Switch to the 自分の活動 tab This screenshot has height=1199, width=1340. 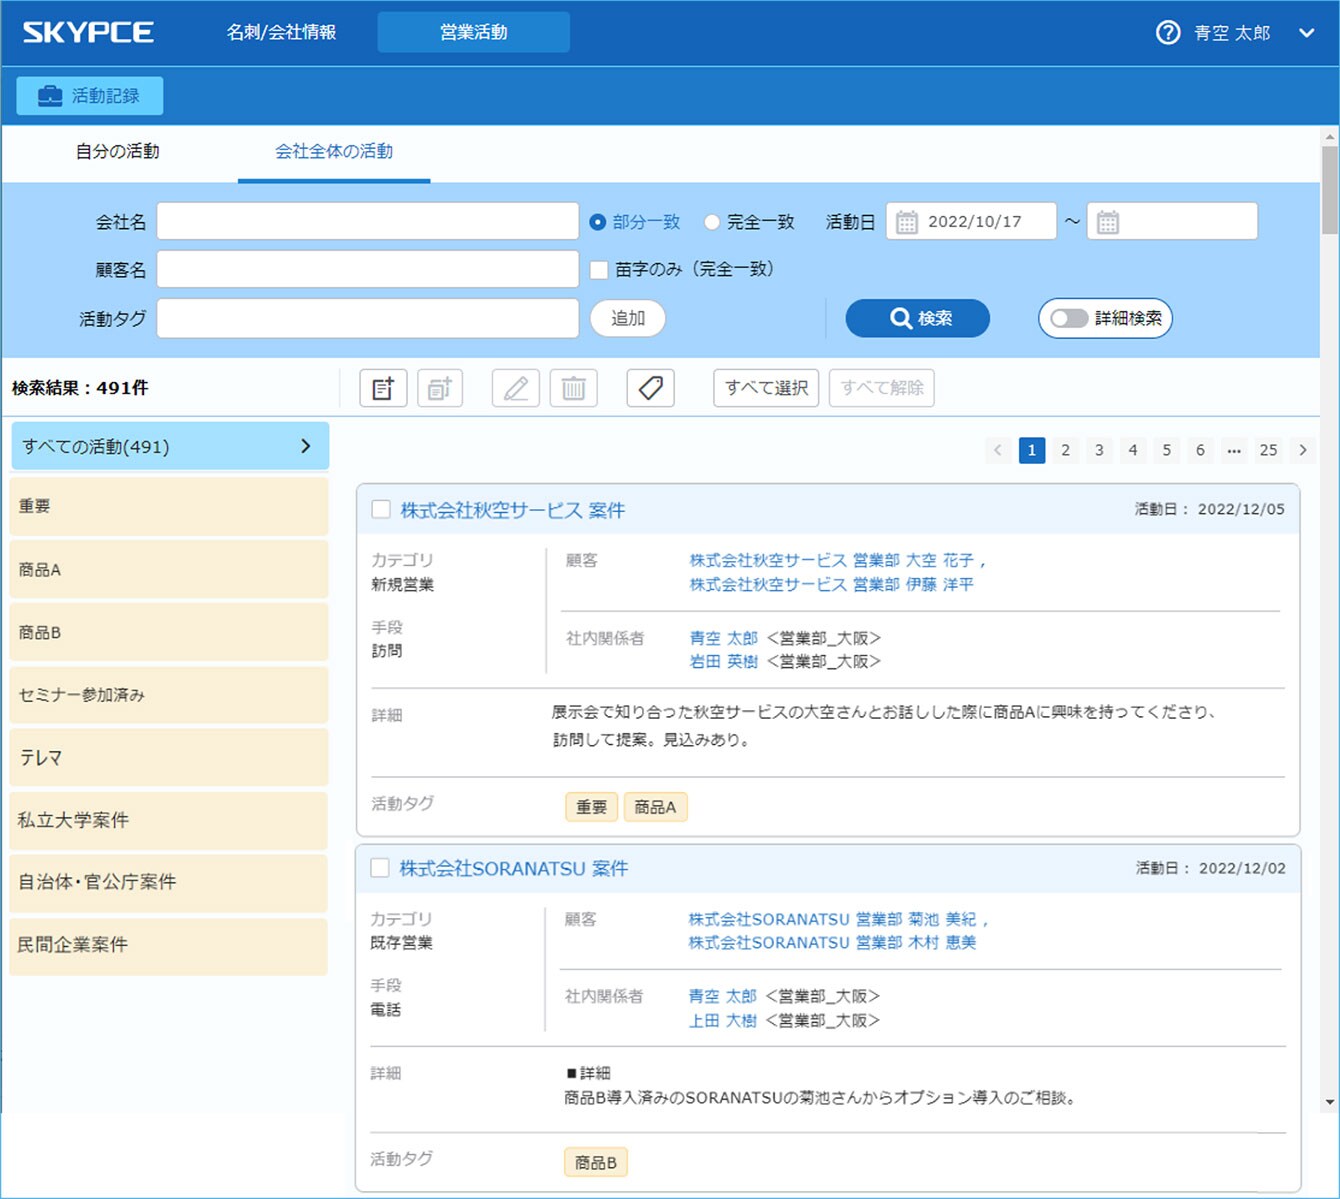click(x=117, y=151)
